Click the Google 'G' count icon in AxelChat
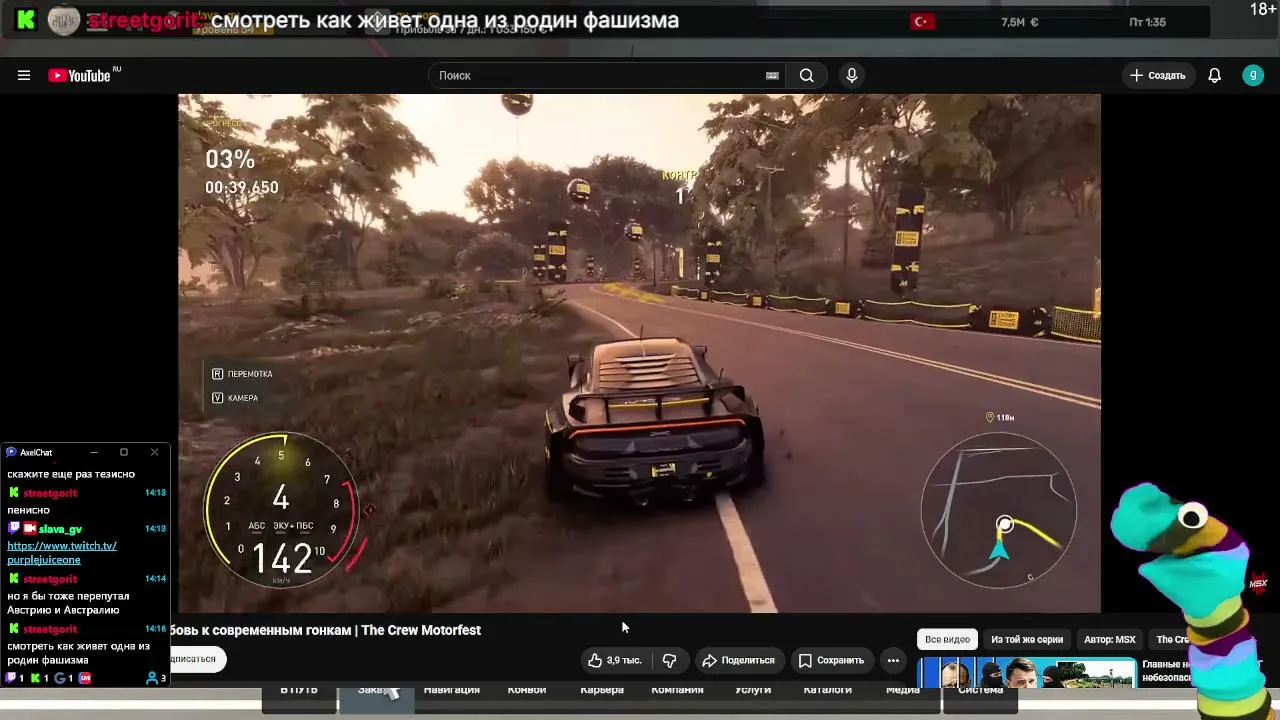 (x=60, y=678)
